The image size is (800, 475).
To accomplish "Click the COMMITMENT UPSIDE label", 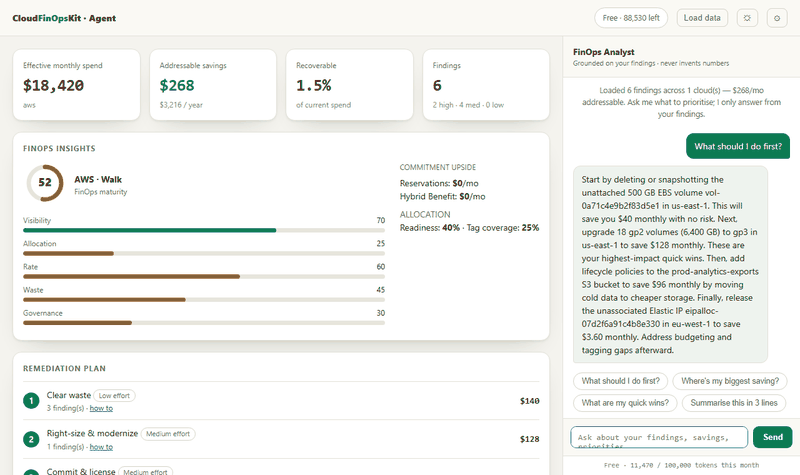I will tap(438, 167).
